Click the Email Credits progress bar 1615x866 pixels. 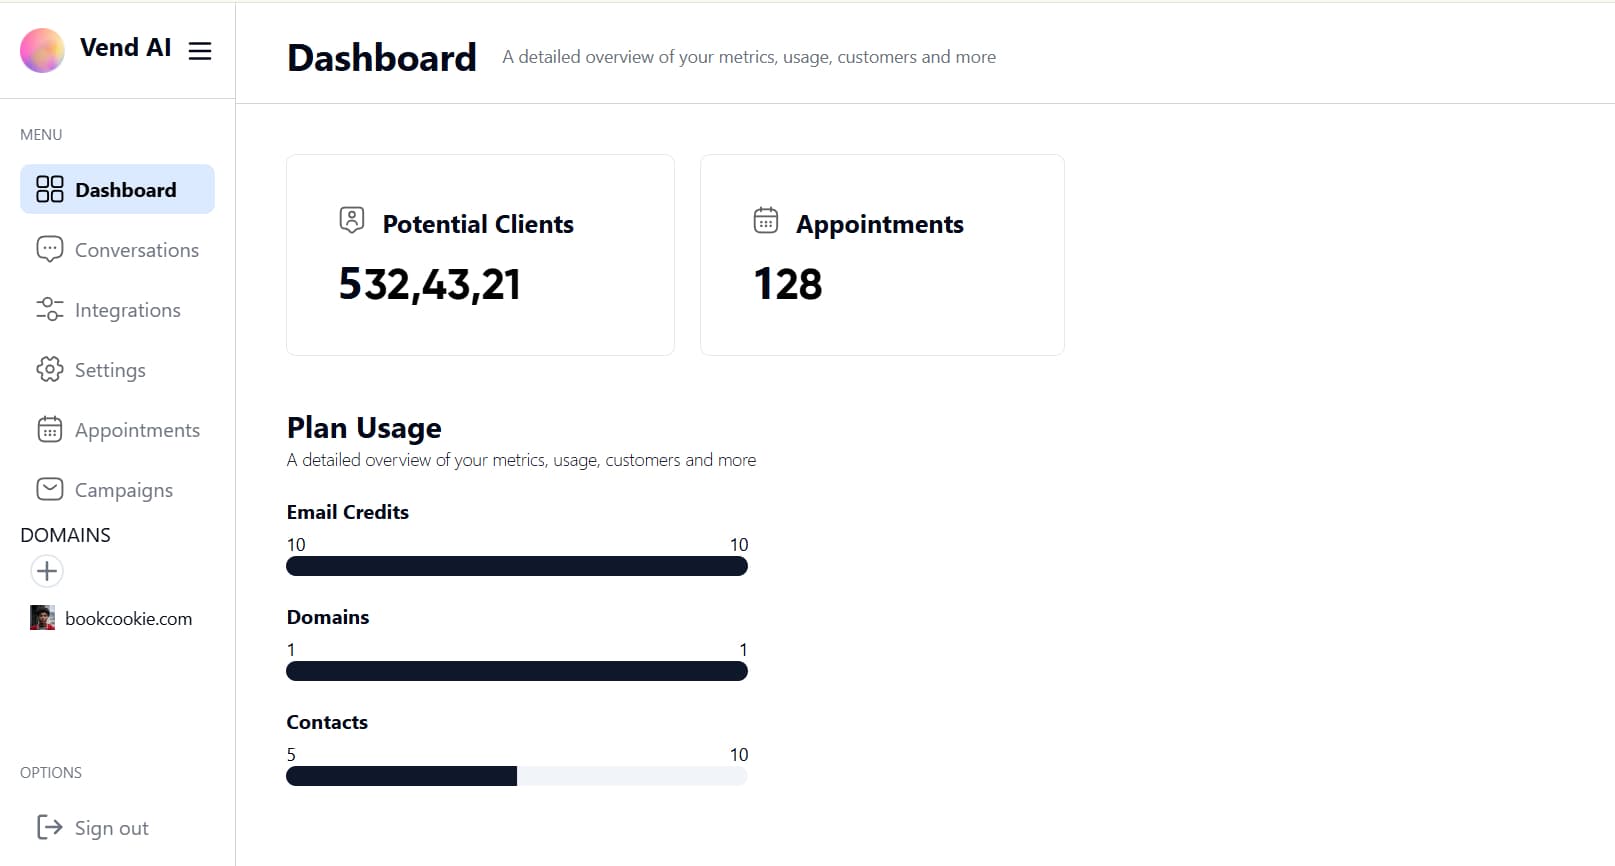click(x=516, y=566)
